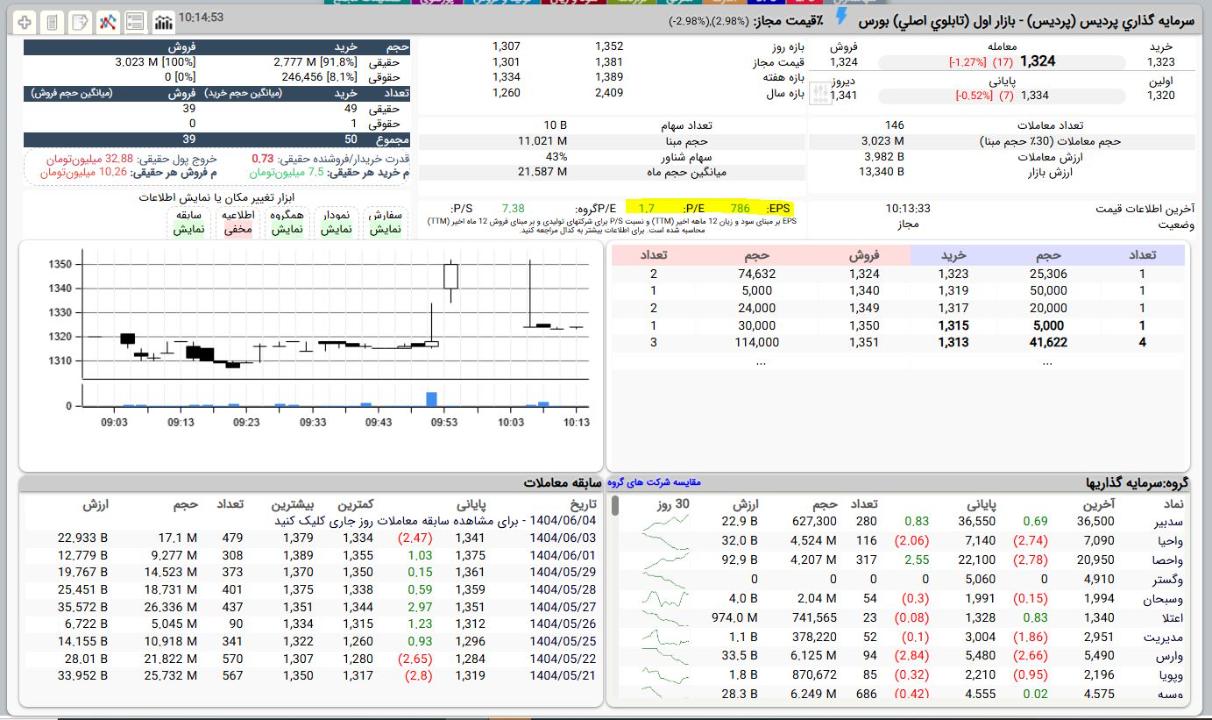Click the document page icon in toolbar
This screenshot has height=720, width=1212.
point(51,21)
